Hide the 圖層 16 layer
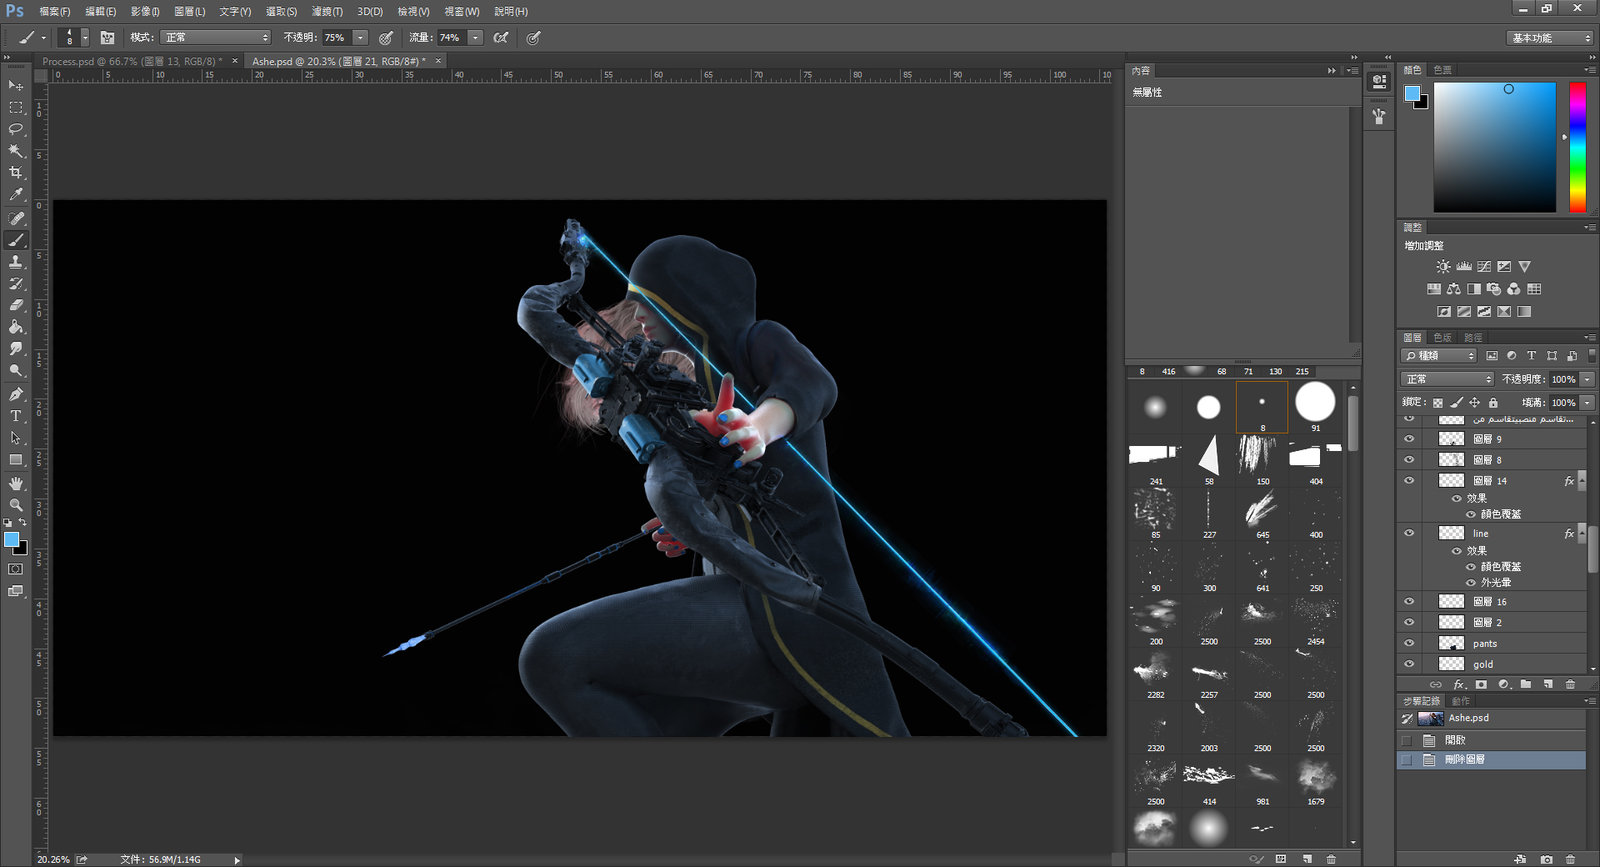Screen dimensions: 1600x867 (1409, 602)
